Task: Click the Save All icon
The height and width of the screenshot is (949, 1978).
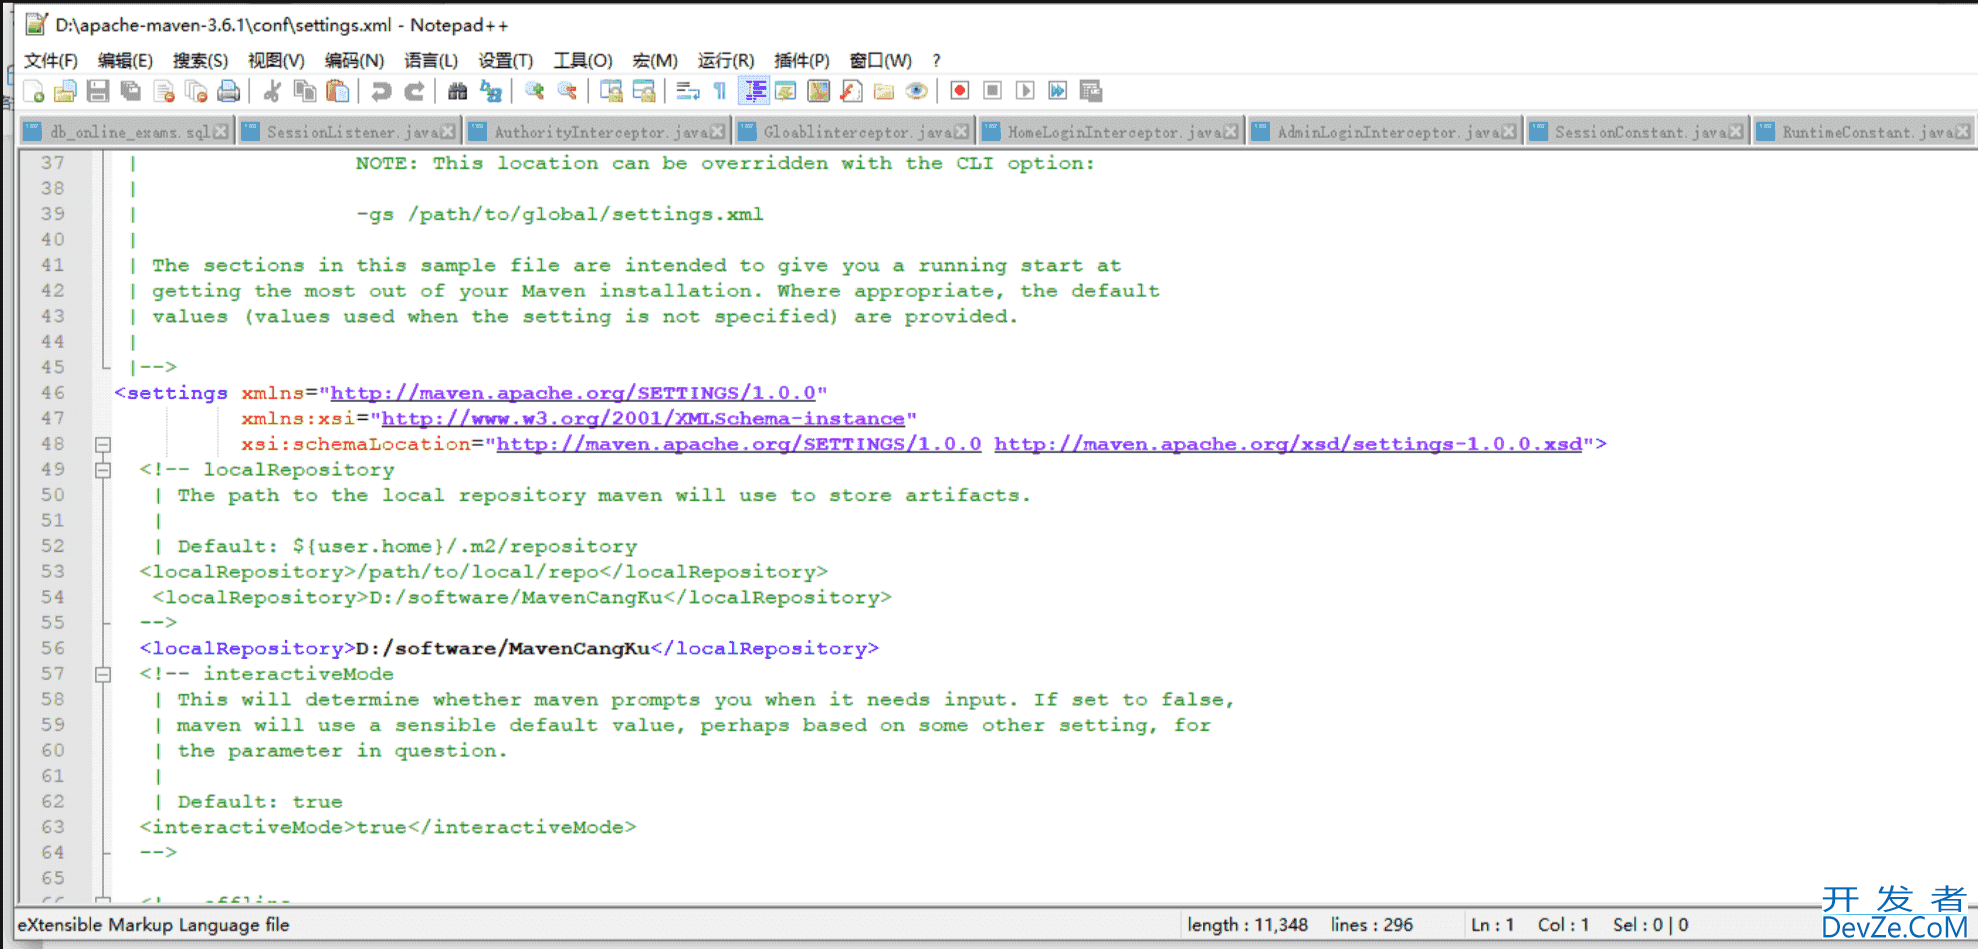Action: [x=131, y=92]
